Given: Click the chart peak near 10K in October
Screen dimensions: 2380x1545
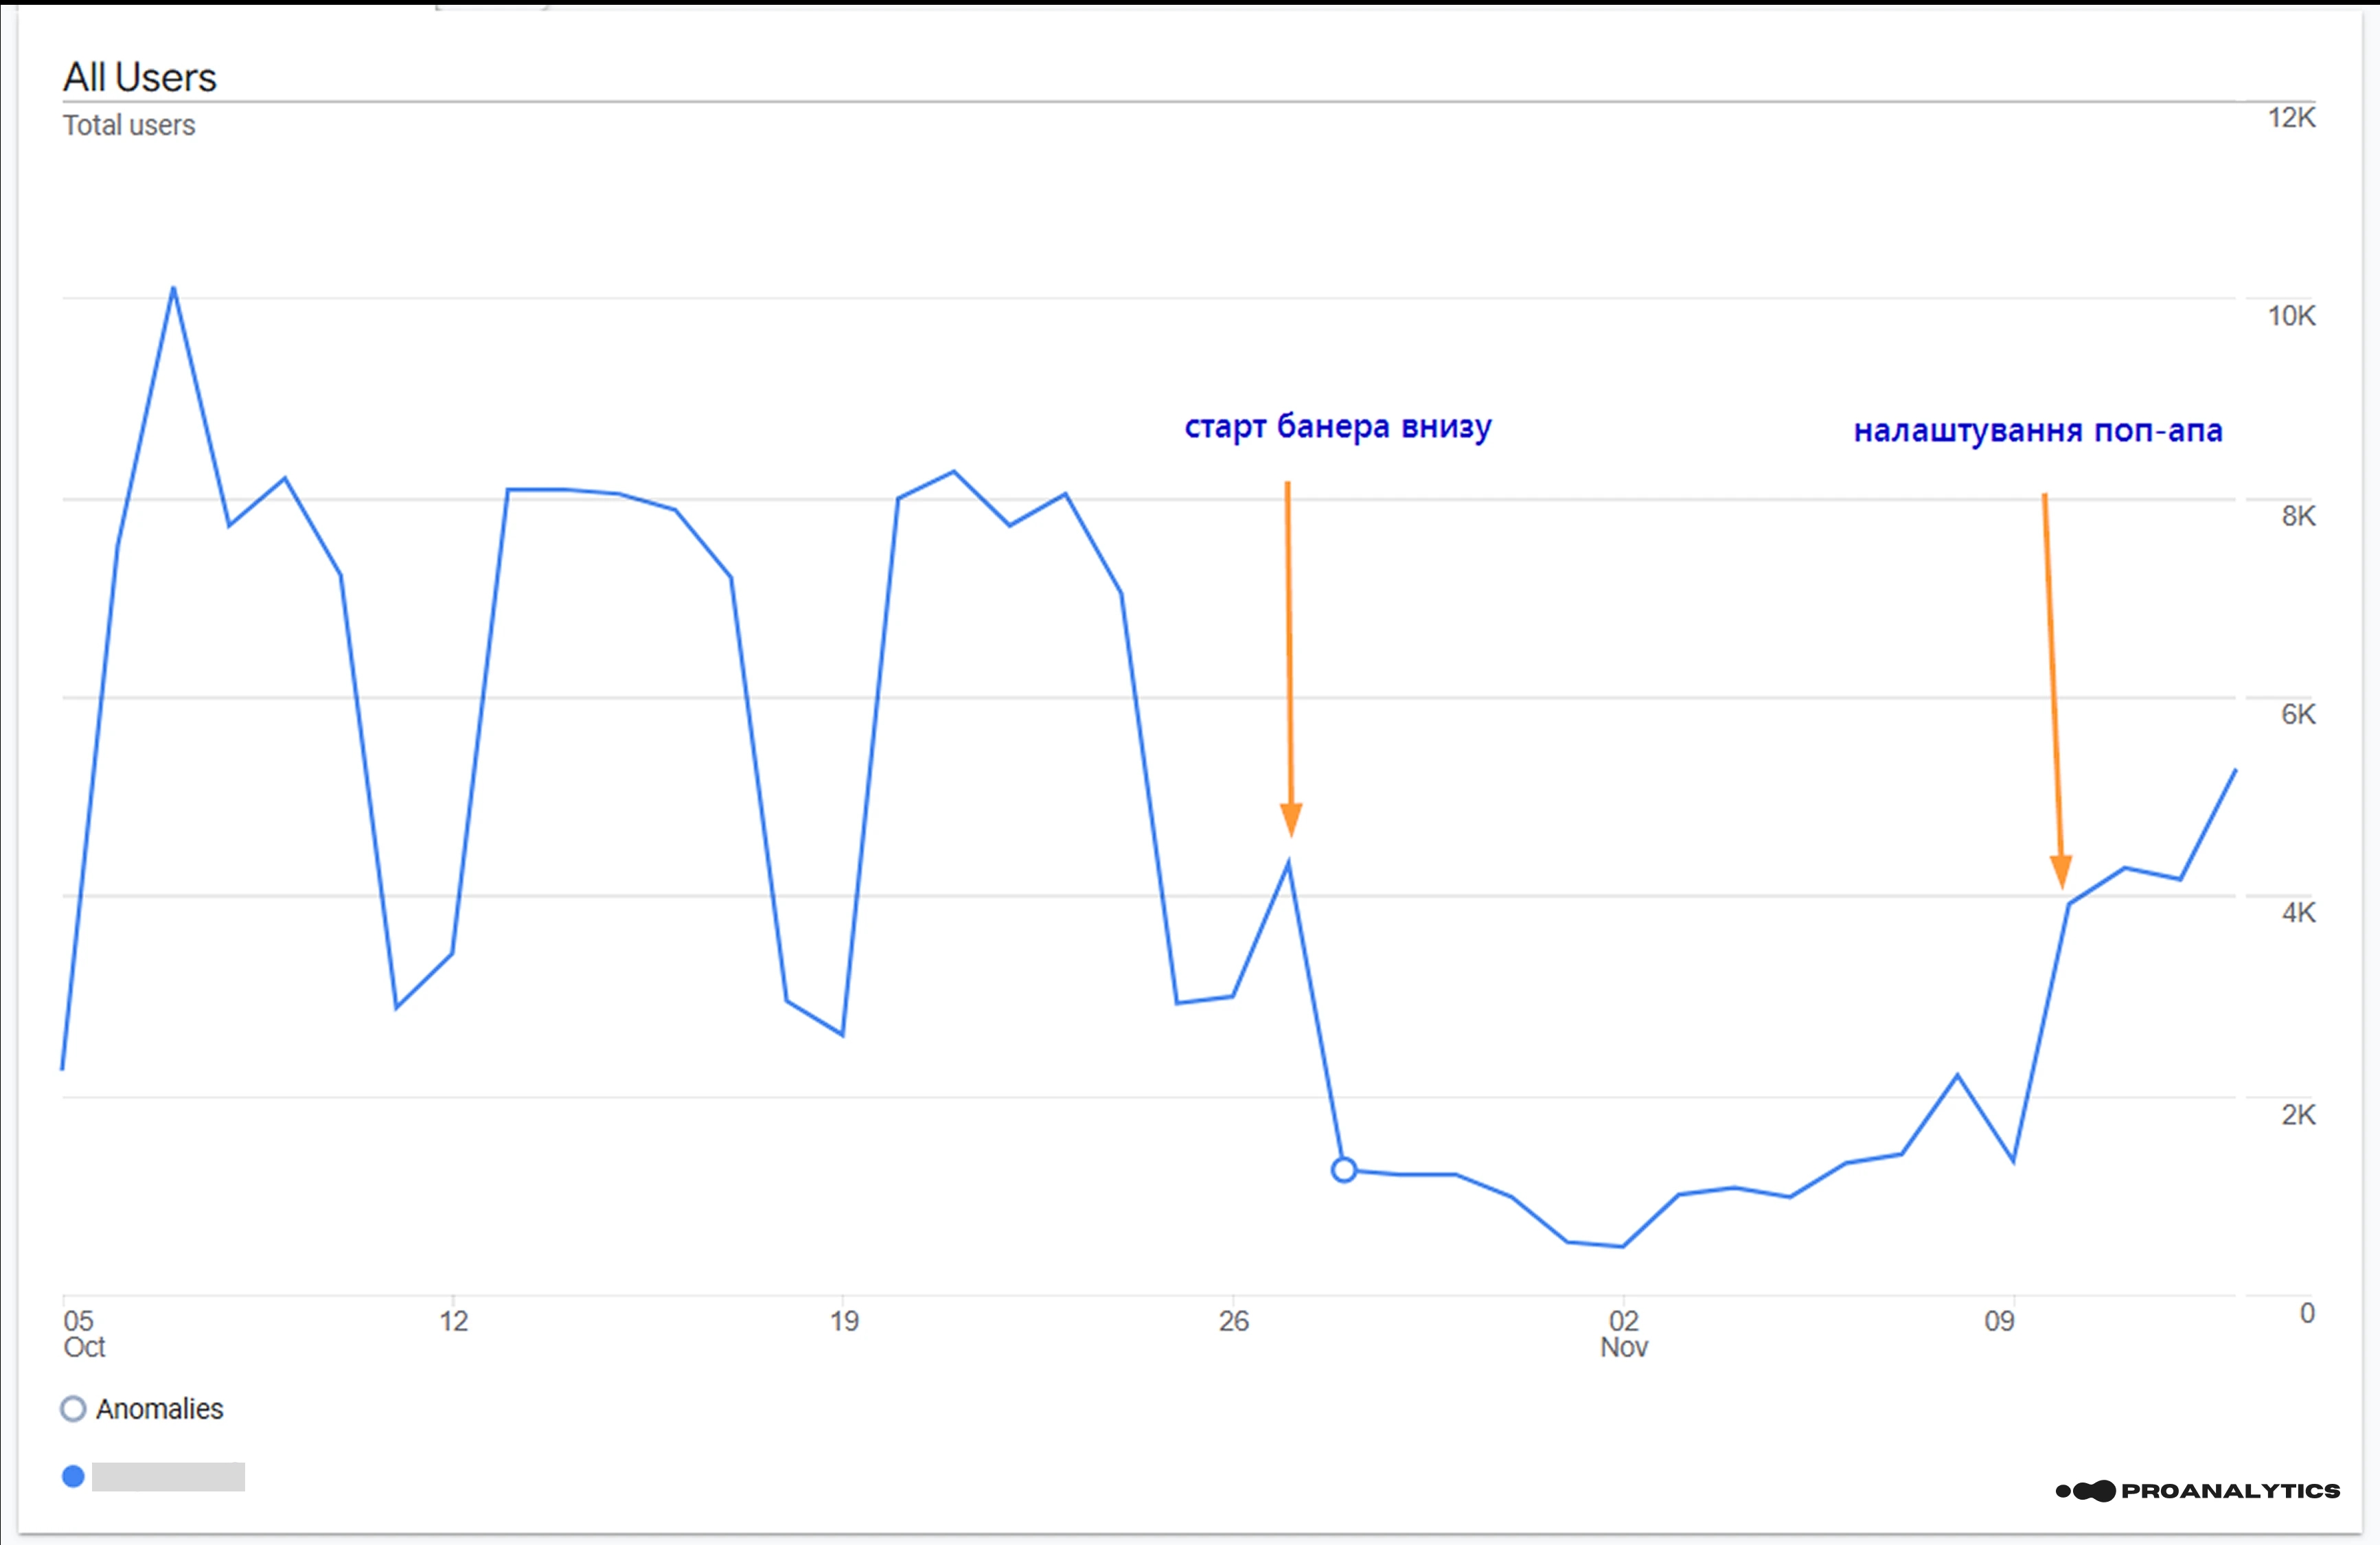Looking at the screenshot, I should click(172, 289).
